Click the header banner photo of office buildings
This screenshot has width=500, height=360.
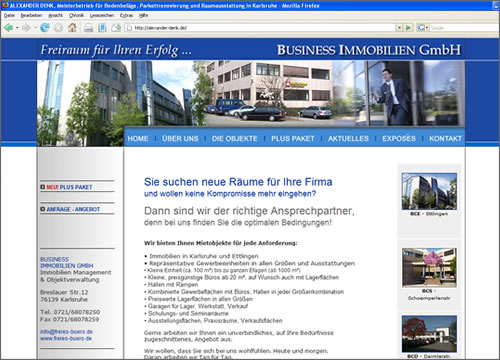[251, 94]
